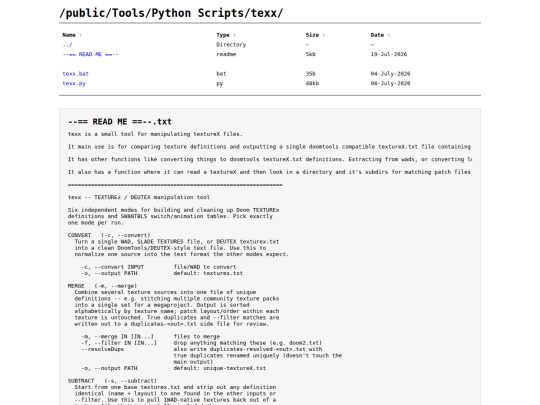Click the page path heading /public/Tools/Python Scripts/texx/
This screenshot has width=540, height=405.
(171, 13)
